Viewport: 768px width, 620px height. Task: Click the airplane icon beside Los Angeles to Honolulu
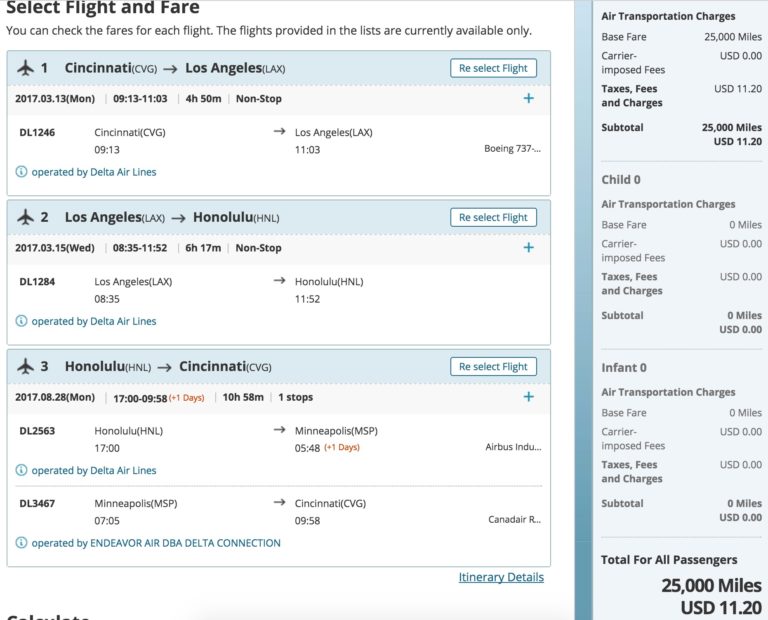[26, 217]
